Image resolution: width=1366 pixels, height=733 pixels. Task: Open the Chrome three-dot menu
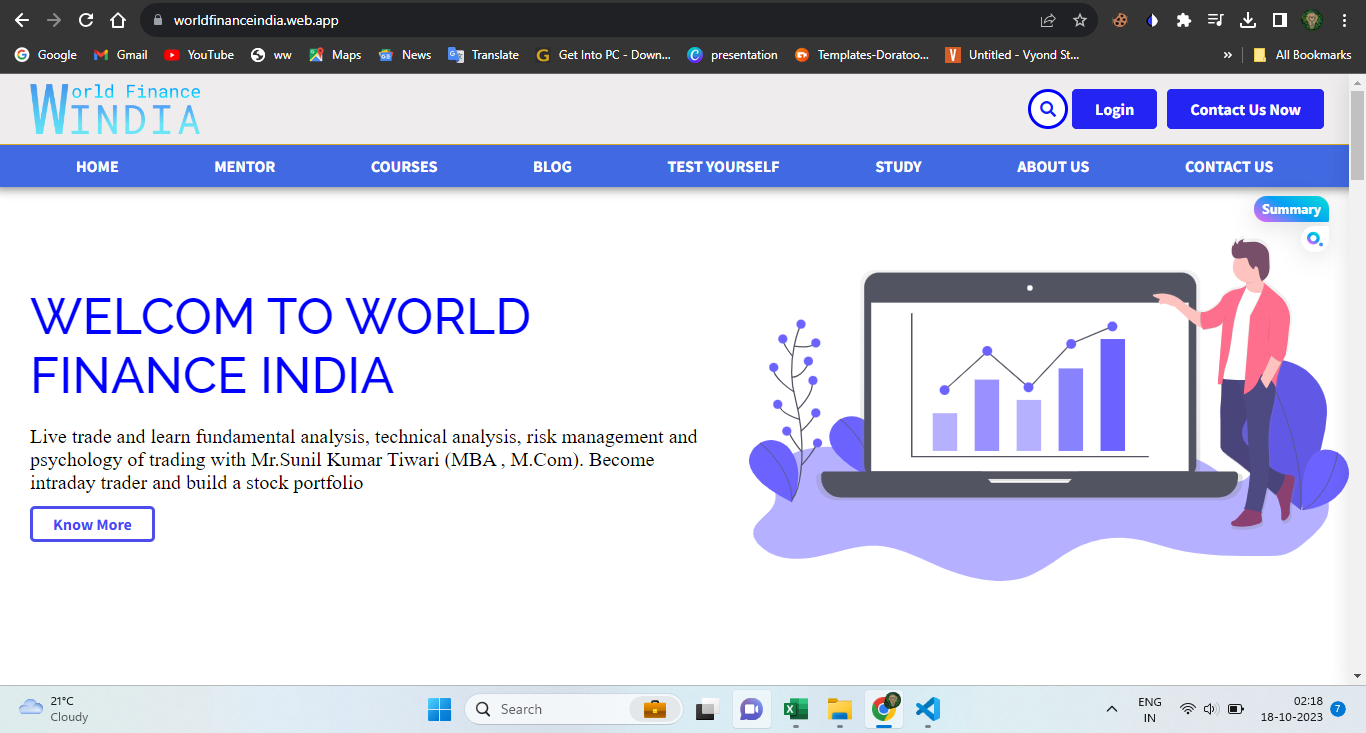[1345, 20]
